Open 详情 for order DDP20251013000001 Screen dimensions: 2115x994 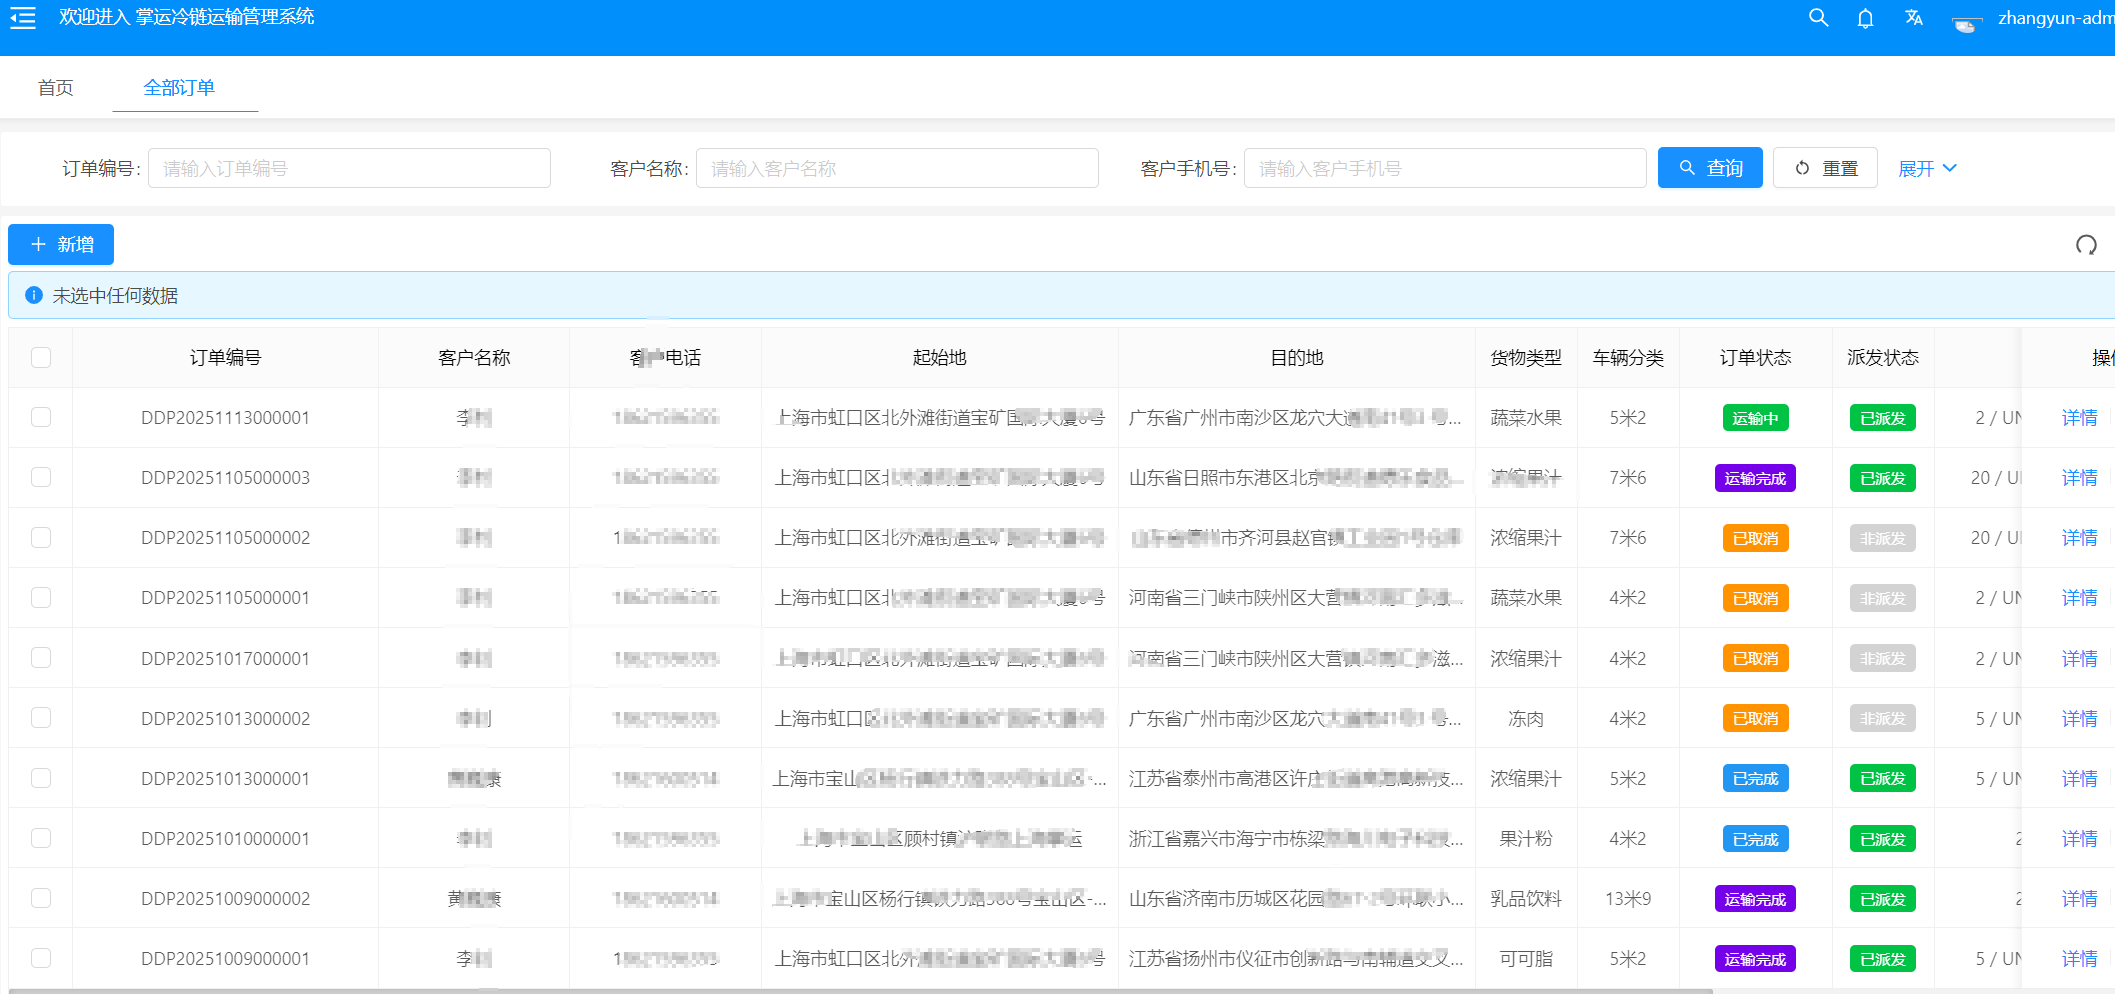tap(2080, 778)
